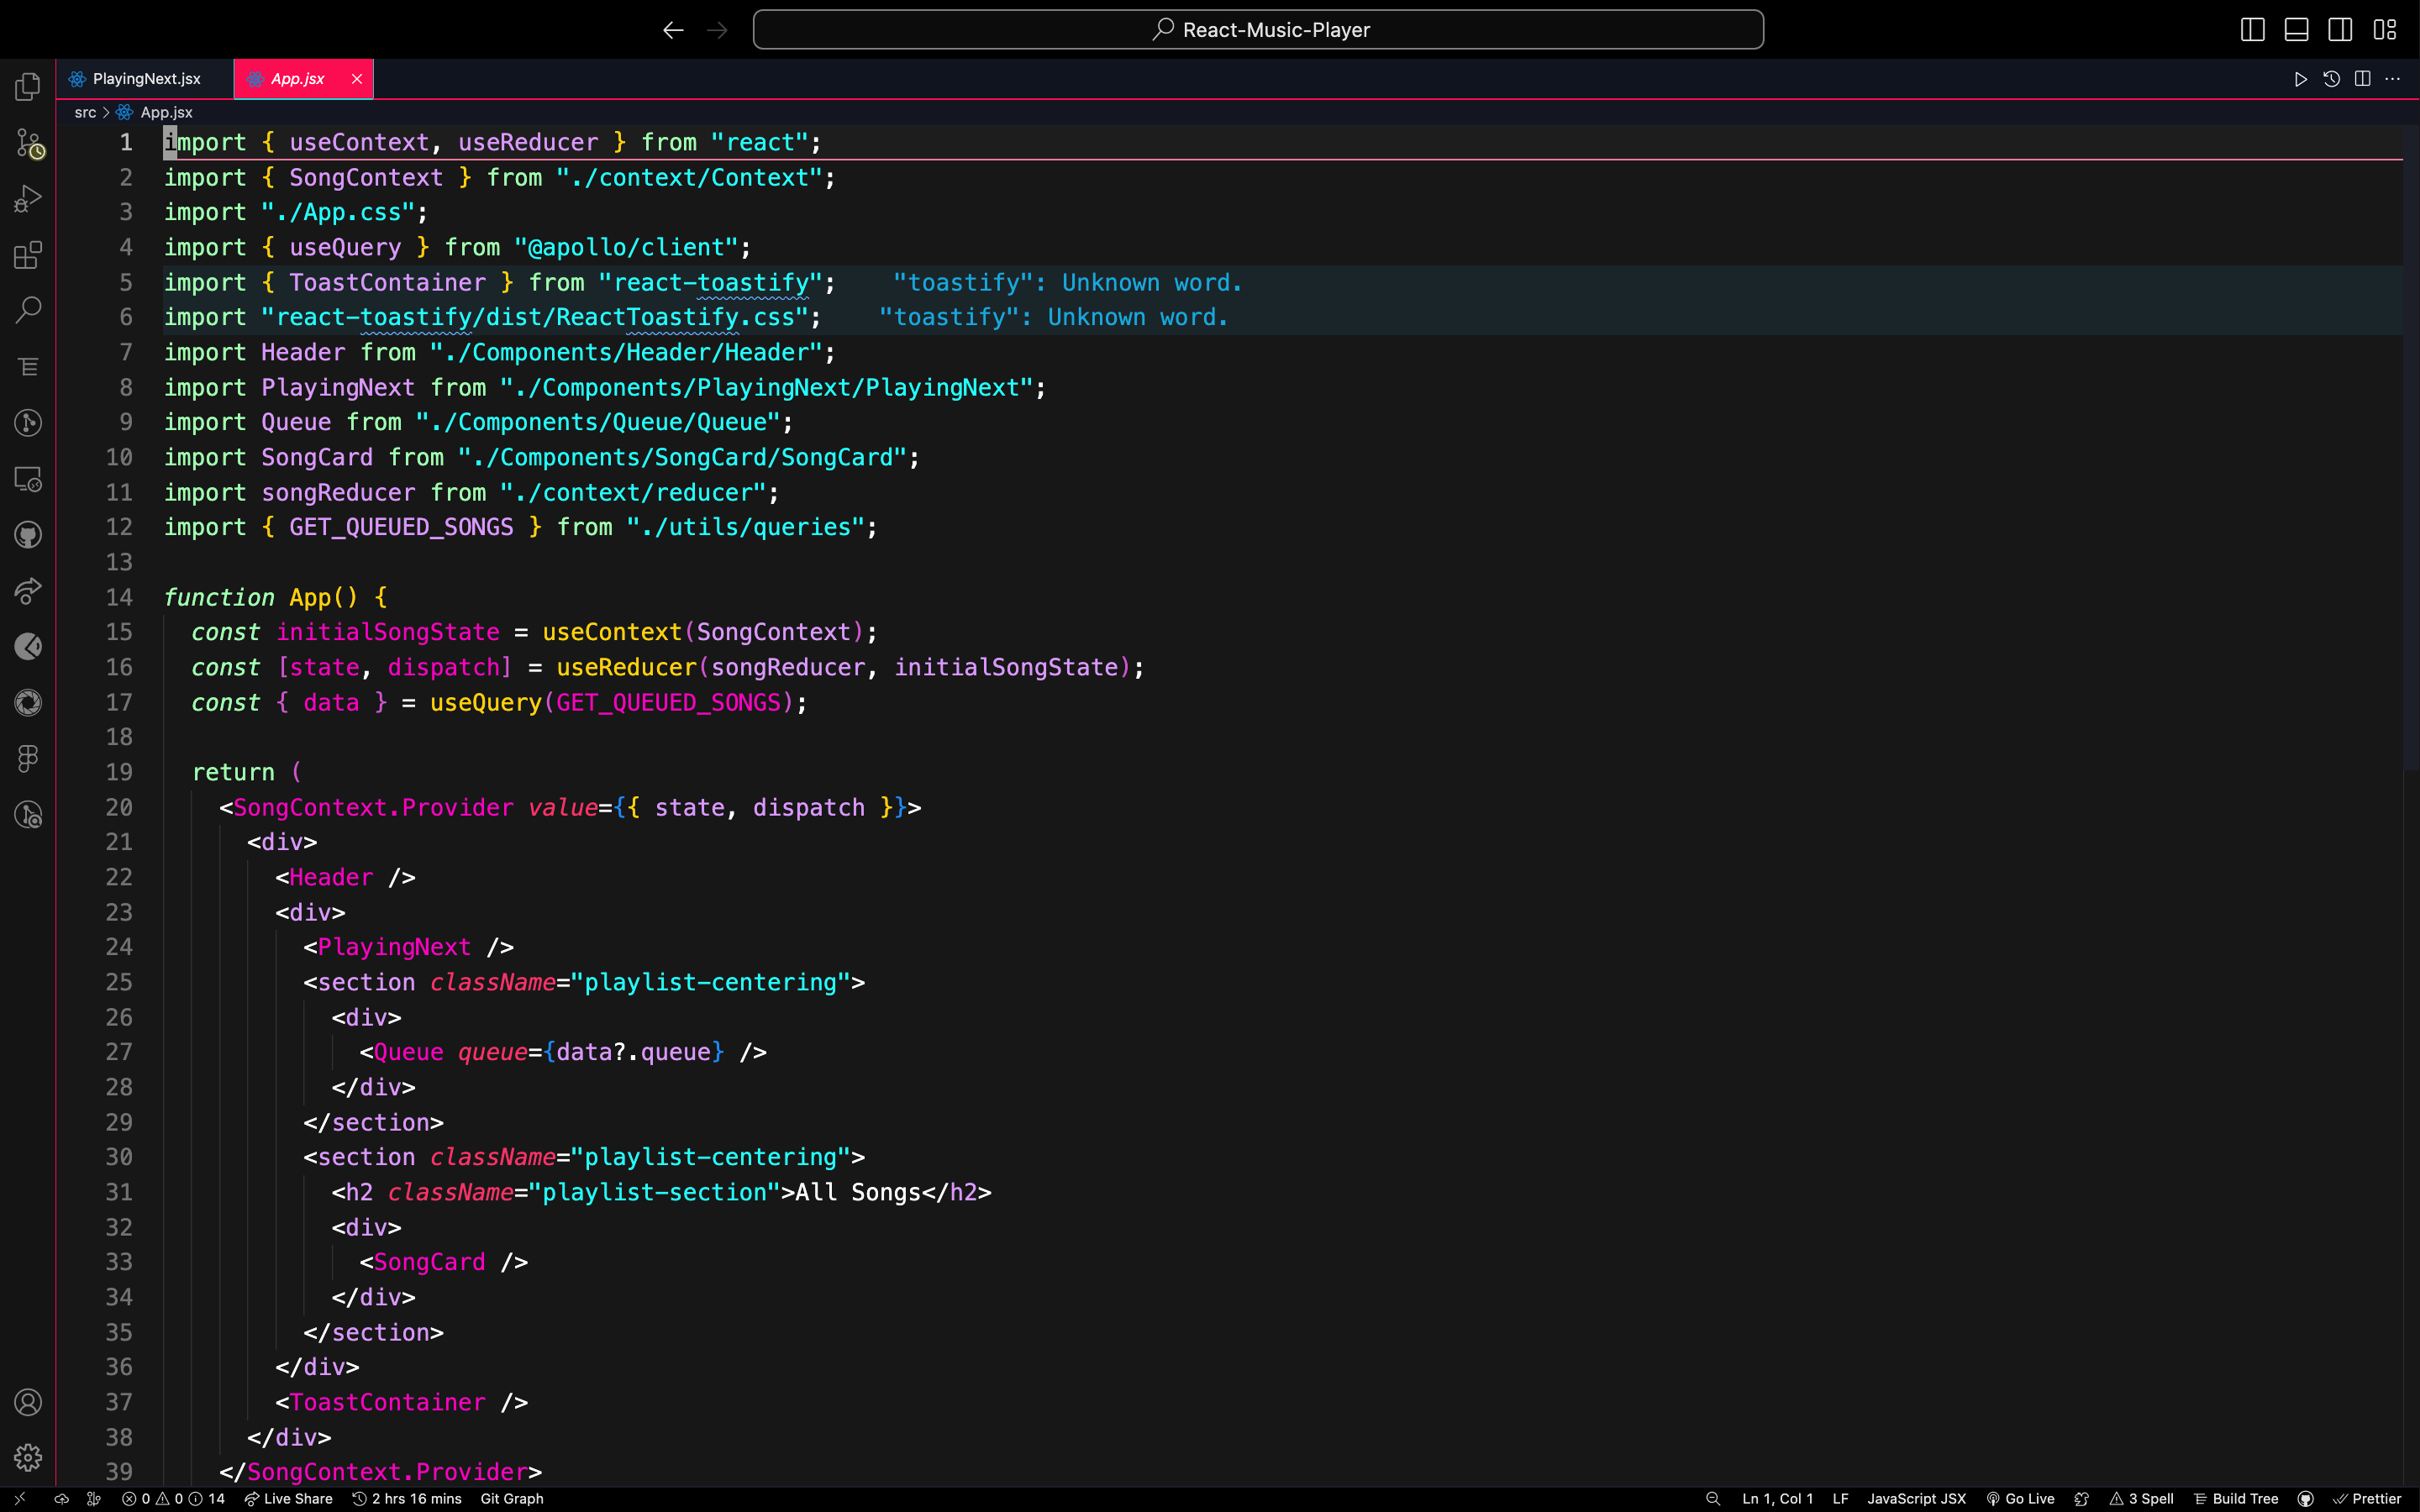Start Live Share from status bar
This screenshot has width=2420, height=1512.
pos(289,1498)
